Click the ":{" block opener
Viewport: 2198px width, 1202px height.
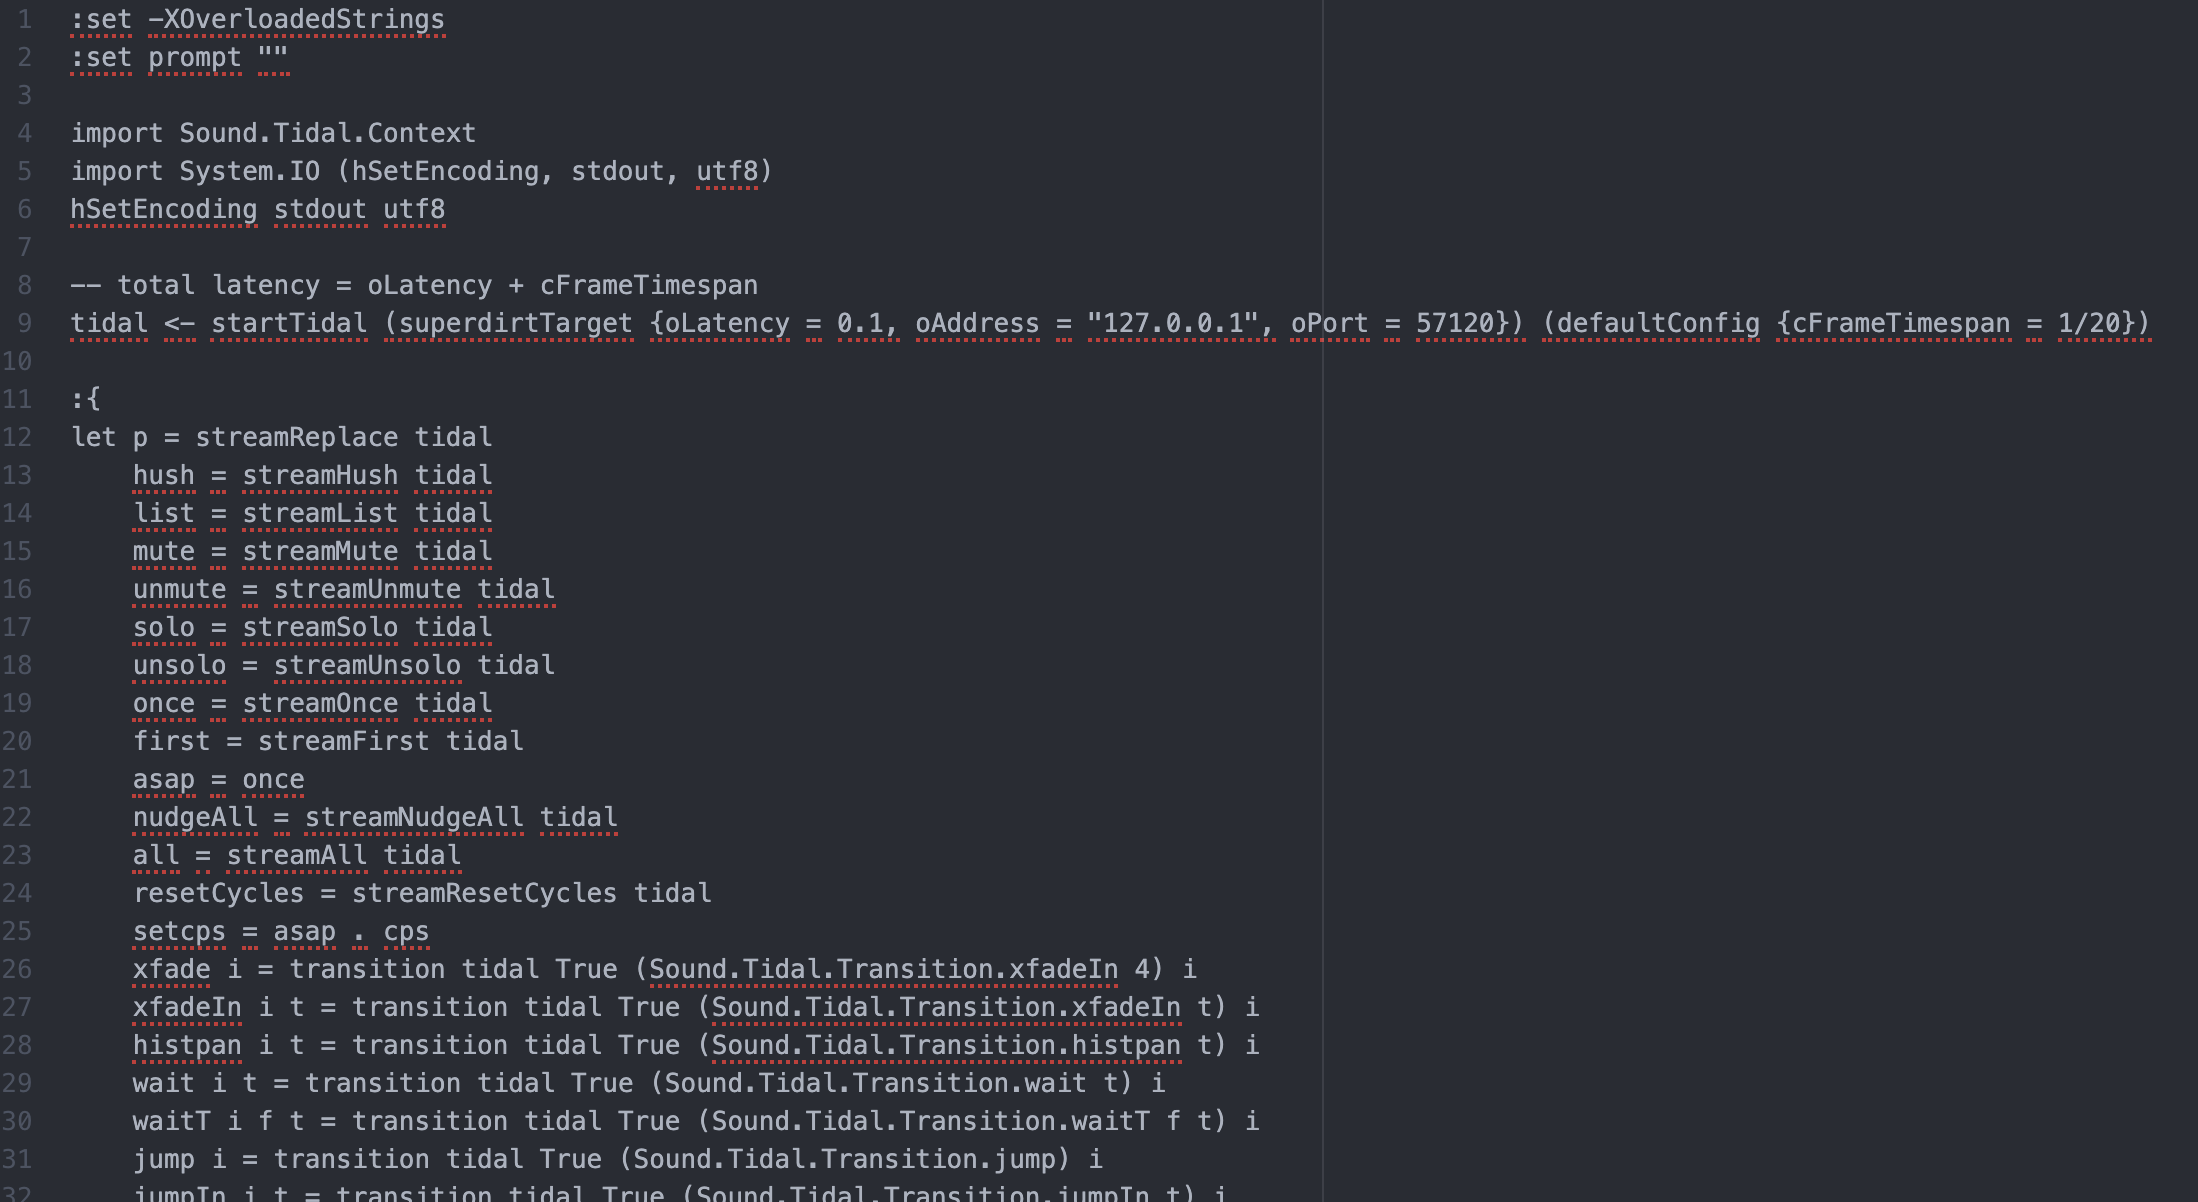pyautogui.click(x=86, y=399)
